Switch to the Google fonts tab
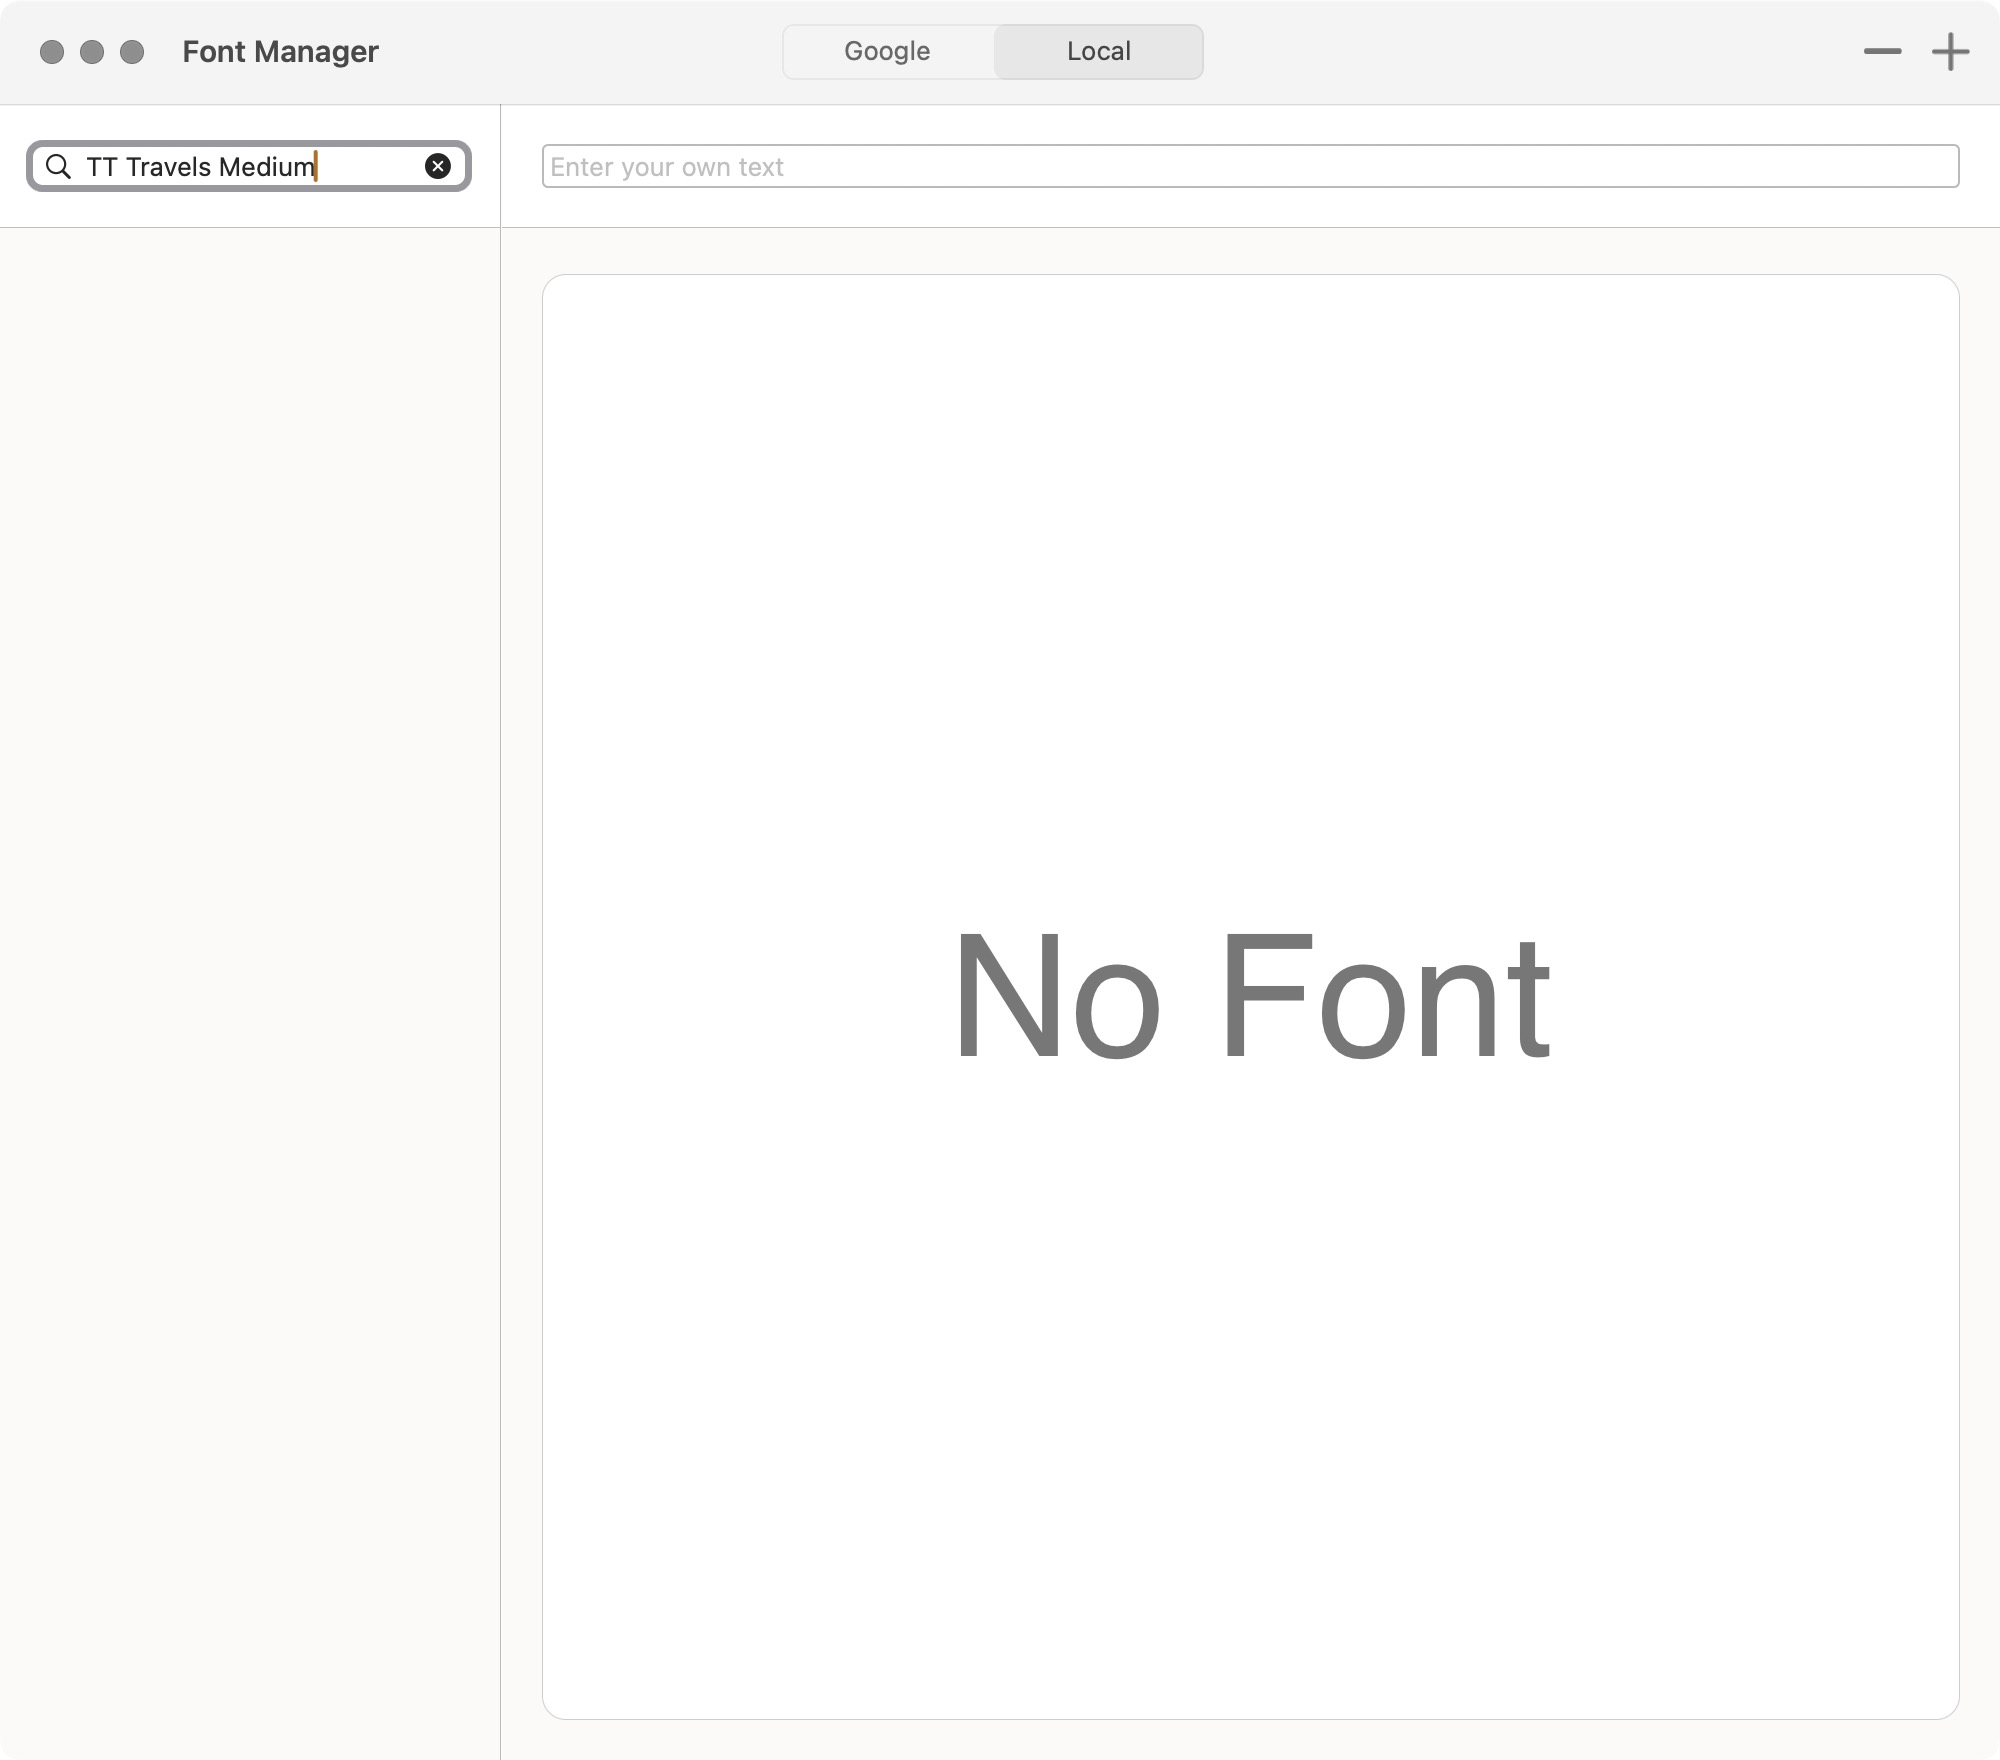 (x=887, y=51)
